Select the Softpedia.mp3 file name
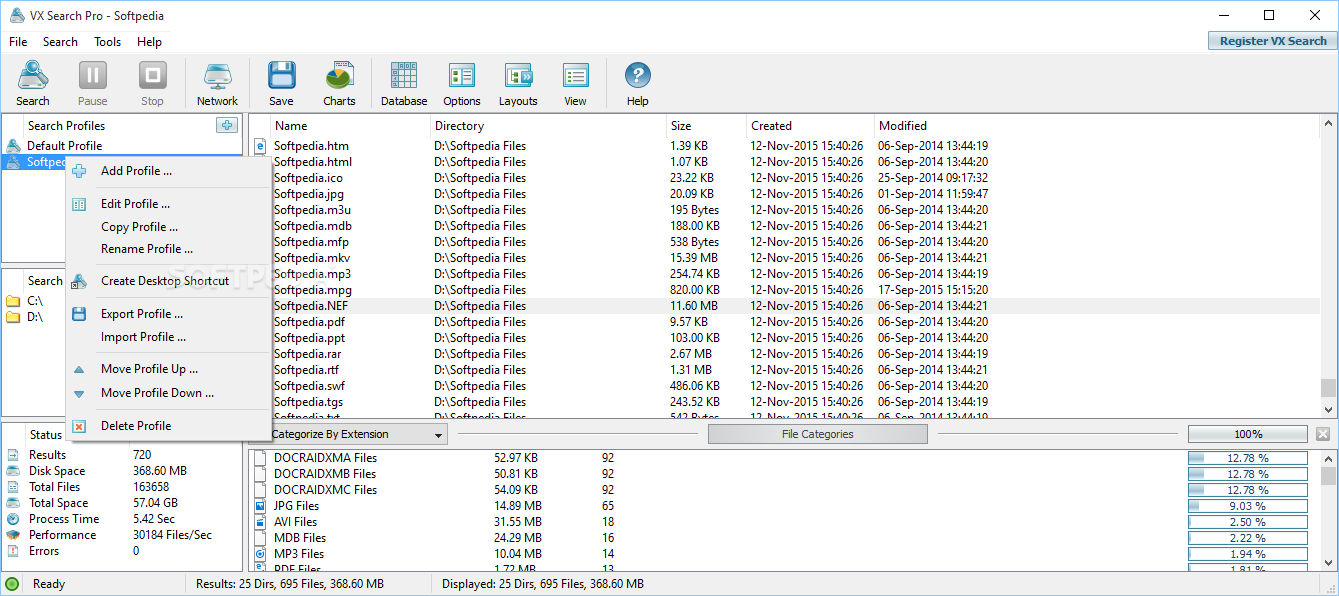 pos(312,274)
